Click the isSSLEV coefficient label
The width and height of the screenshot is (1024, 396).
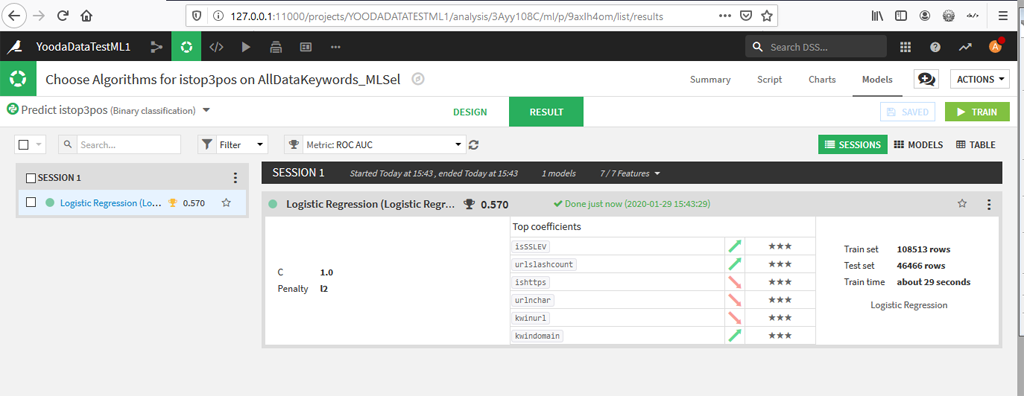[530, 246]
